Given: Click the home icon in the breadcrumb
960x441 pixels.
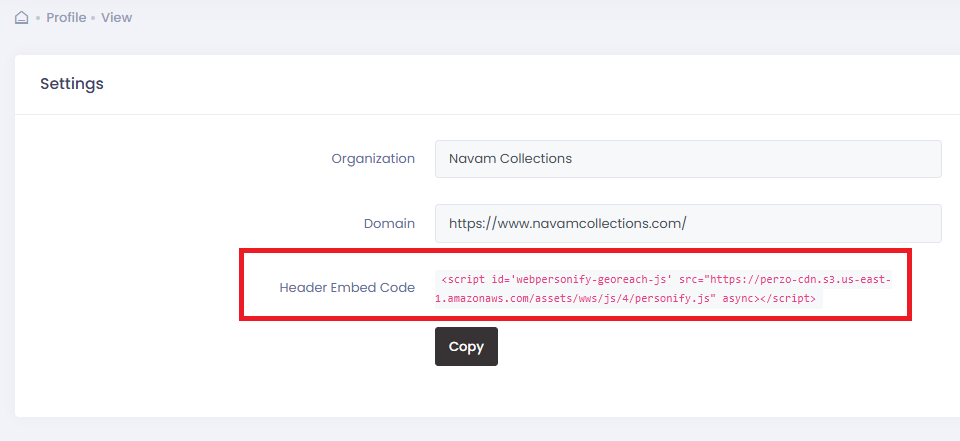Looking at the screenshot, I should (x=21, y=18).
